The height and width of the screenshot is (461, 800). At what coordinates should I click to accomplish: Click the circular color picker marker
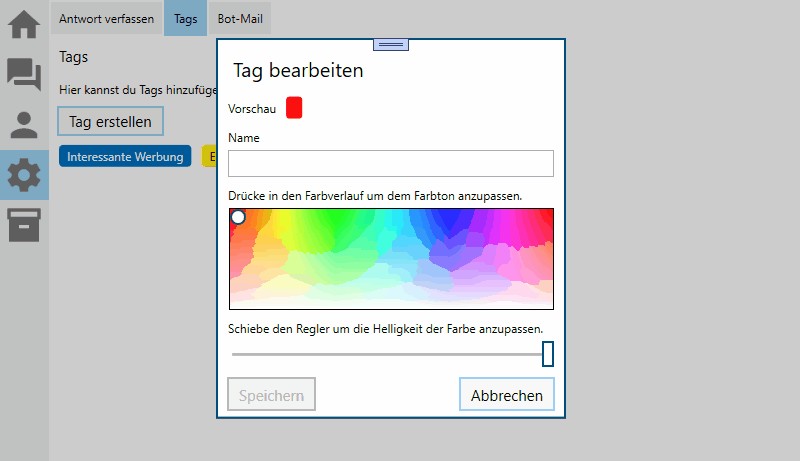(x=238, y=217)
